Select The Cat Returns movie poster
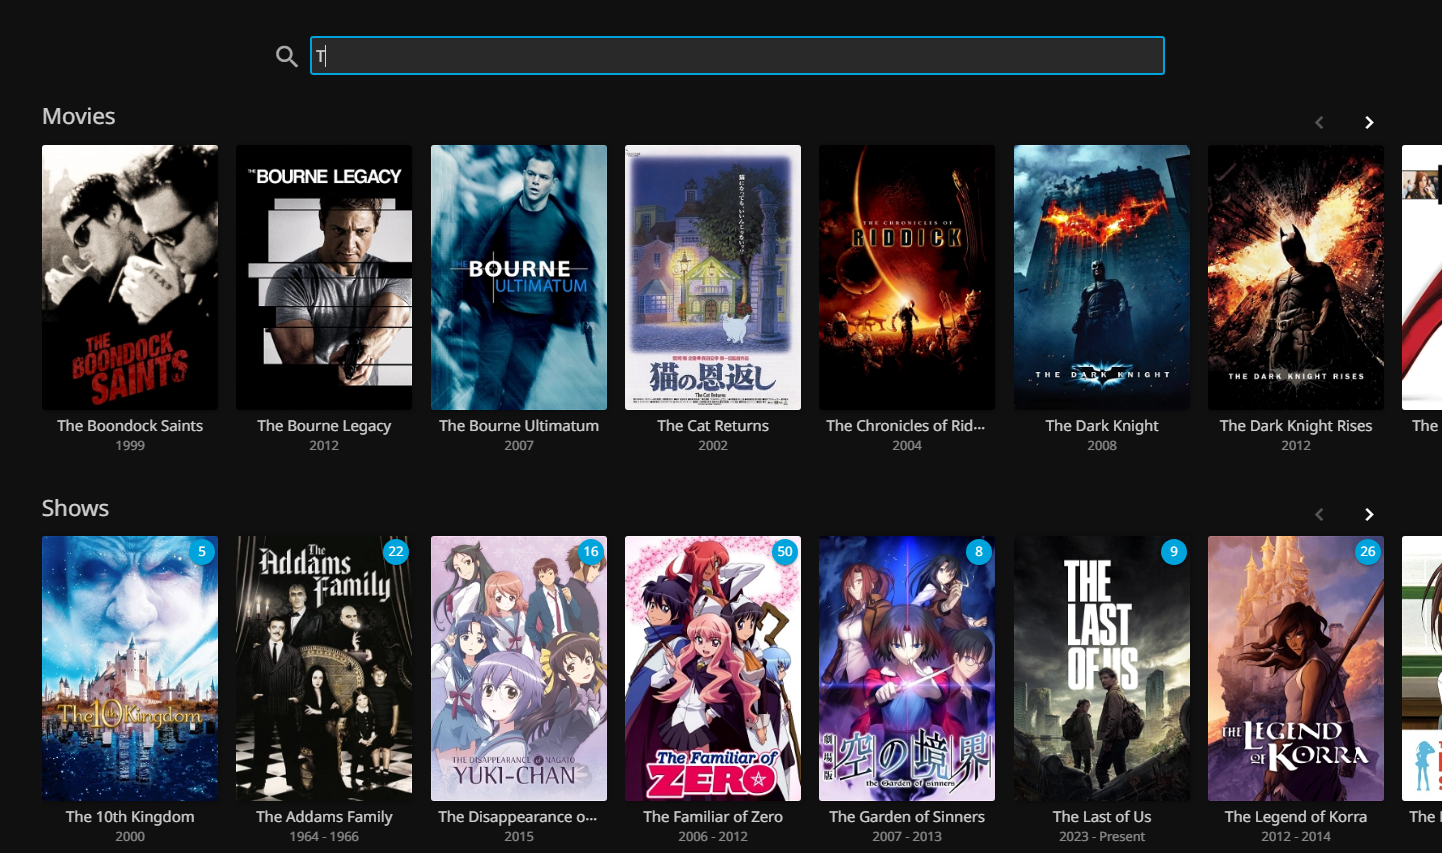The width and height of the screenshot is (1442, 853). point(713,277)
